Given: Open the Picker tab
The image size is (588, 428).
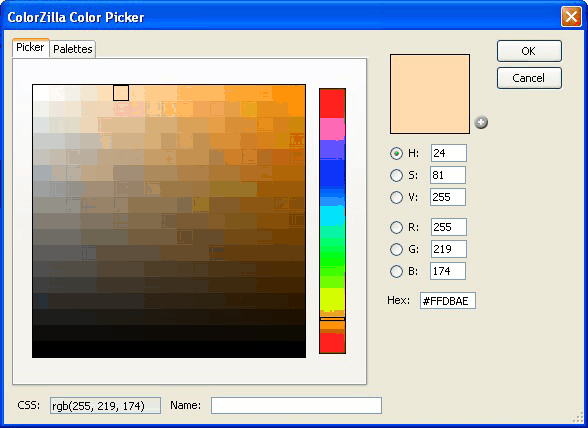Looking at the screenshot, I should (30, 48).
